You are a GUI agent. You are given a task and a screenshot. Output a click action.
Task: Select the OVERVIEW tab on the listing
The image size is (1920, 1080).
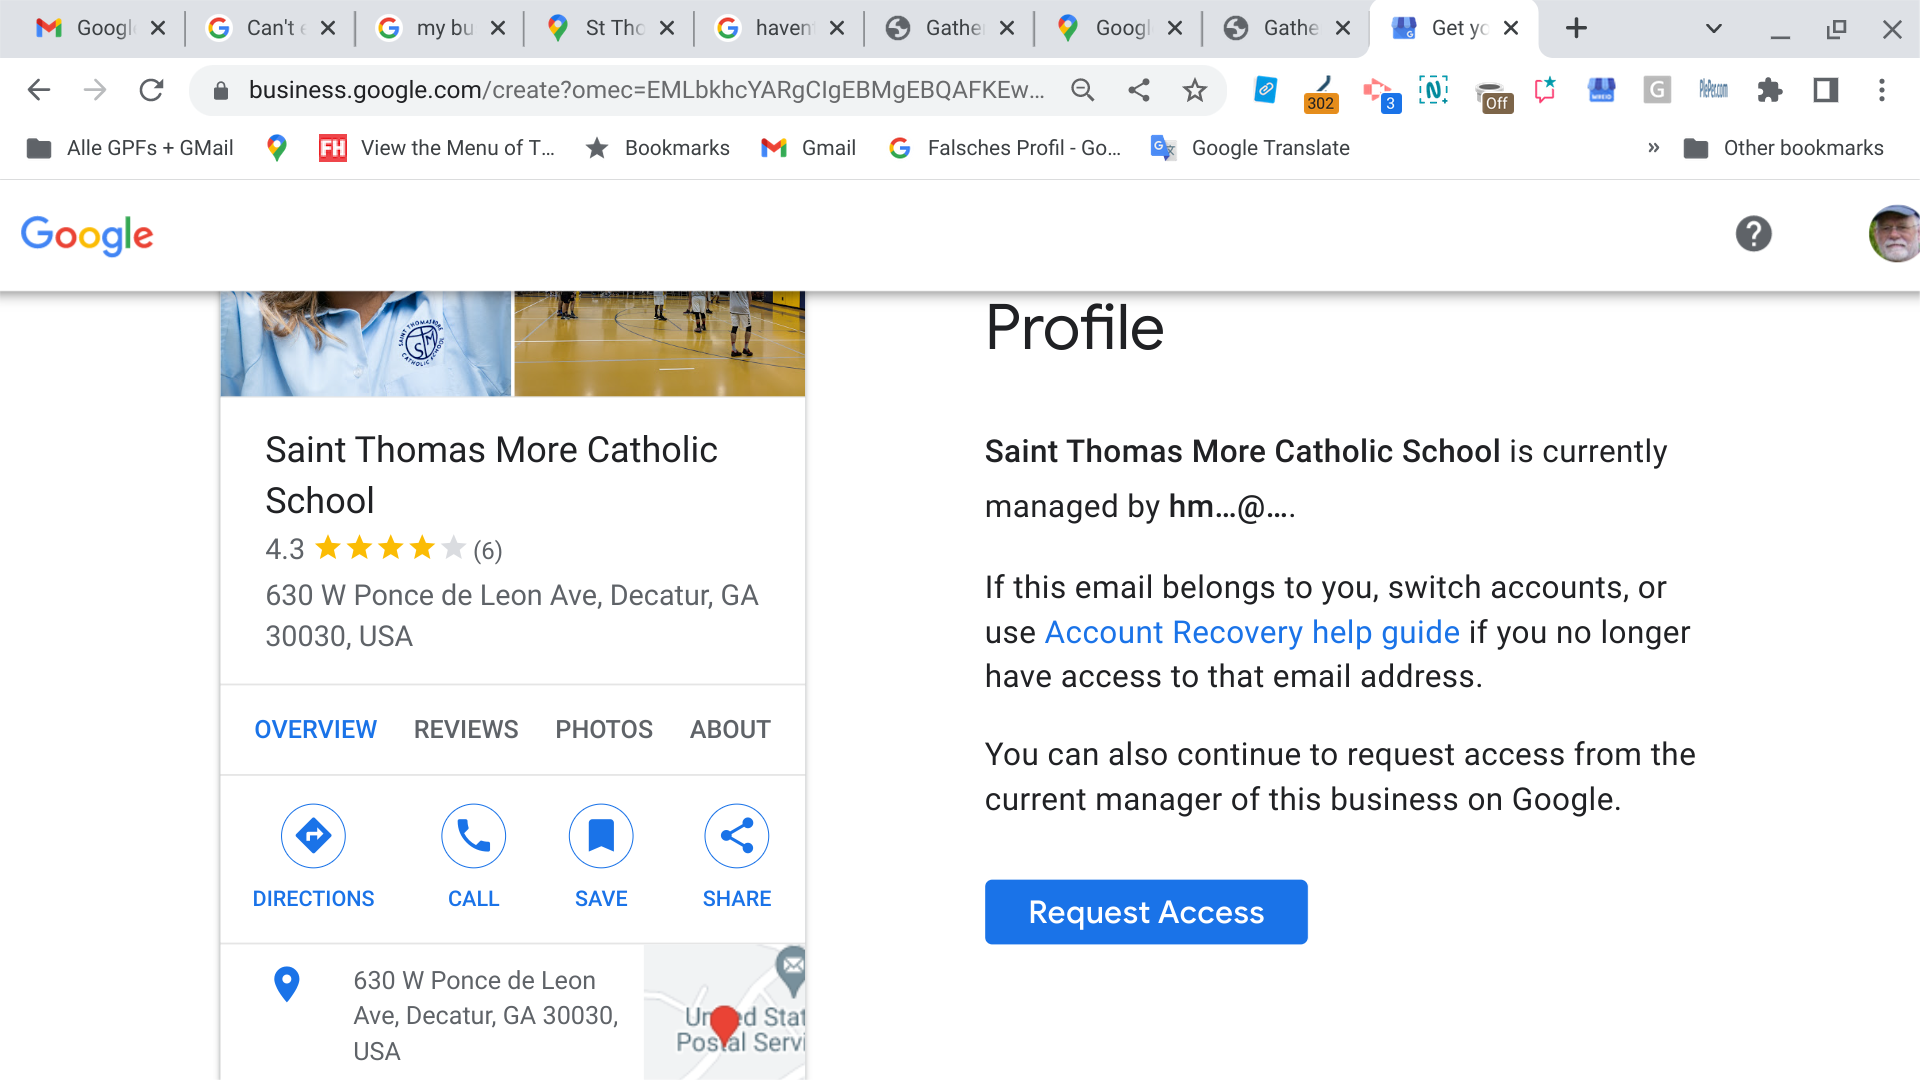[x=314, y=728]
